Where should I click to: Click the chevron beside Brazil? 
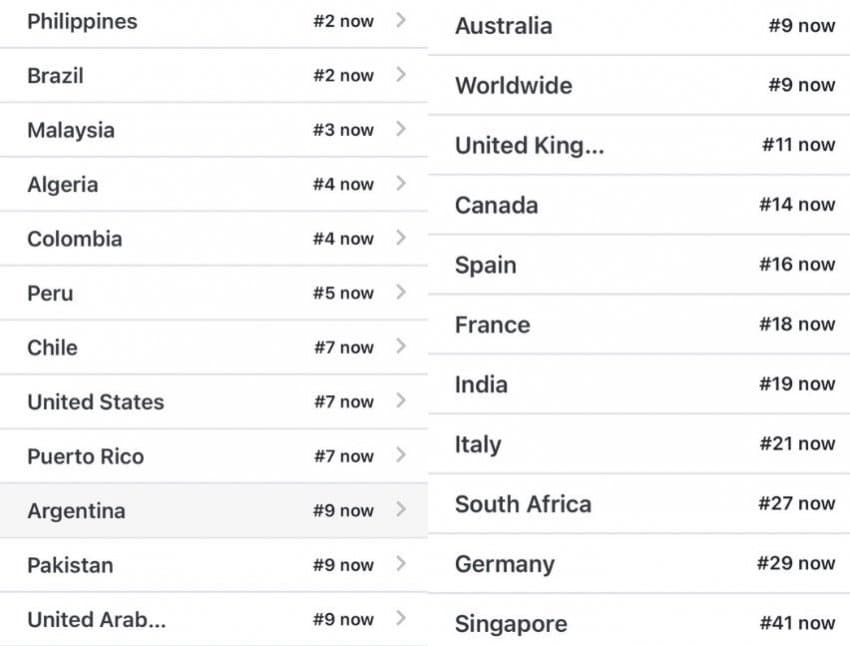pyautogui.click(x=401, y=75)
